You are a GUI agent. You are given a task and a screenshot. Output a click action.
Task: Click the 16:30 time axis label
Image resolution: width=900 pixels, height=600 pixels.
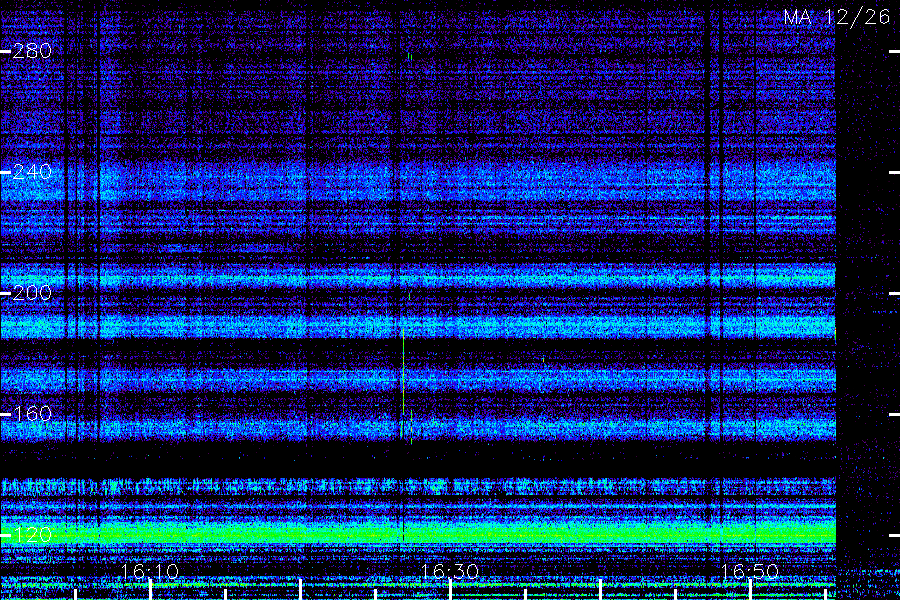click(450, 571)
